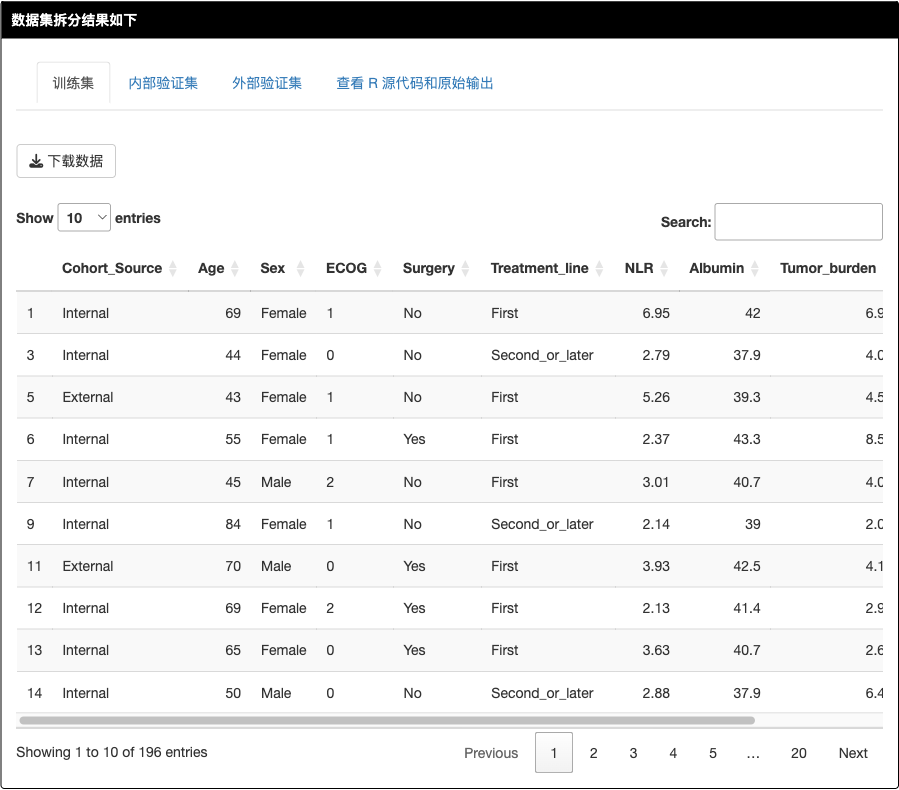Click Age value 50 in row 14
Viewport: 899px width, 790px height.
pos(233,693)
